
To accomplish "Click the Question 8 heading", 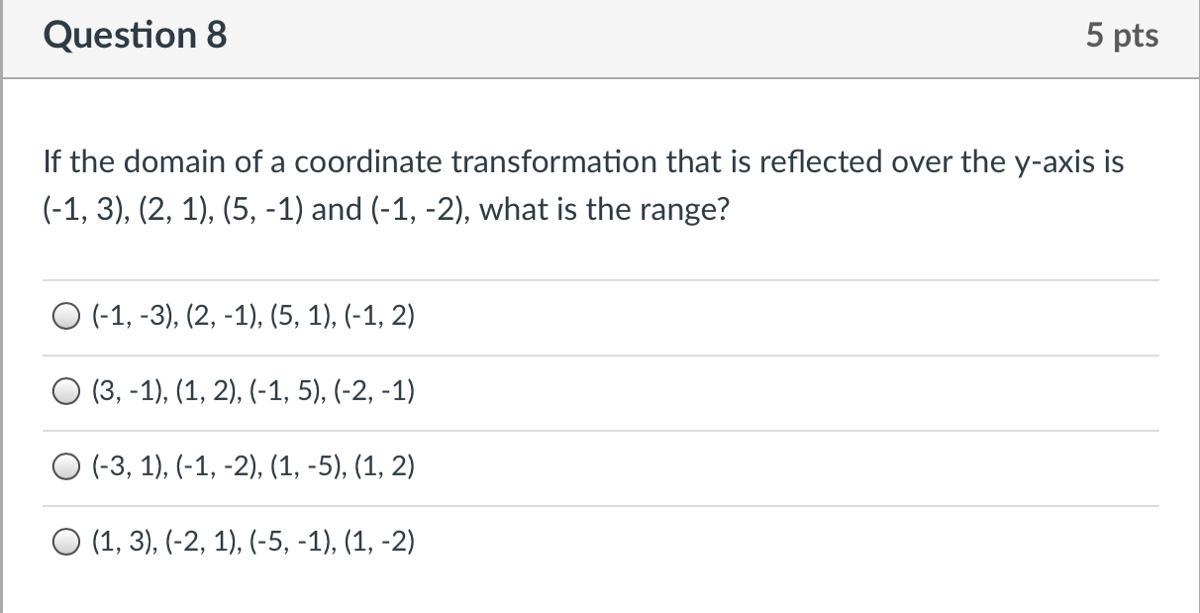I will click(135, 35).
